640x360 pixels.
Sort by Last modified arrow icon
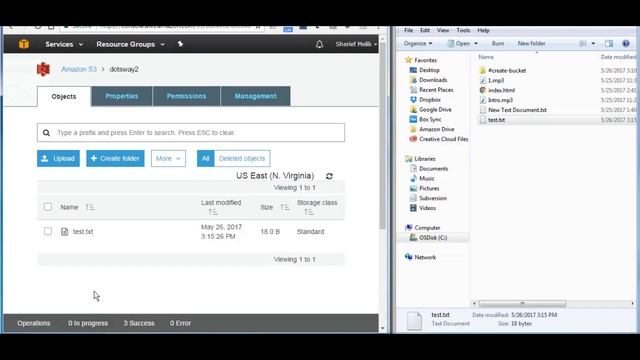click(213, 212)
